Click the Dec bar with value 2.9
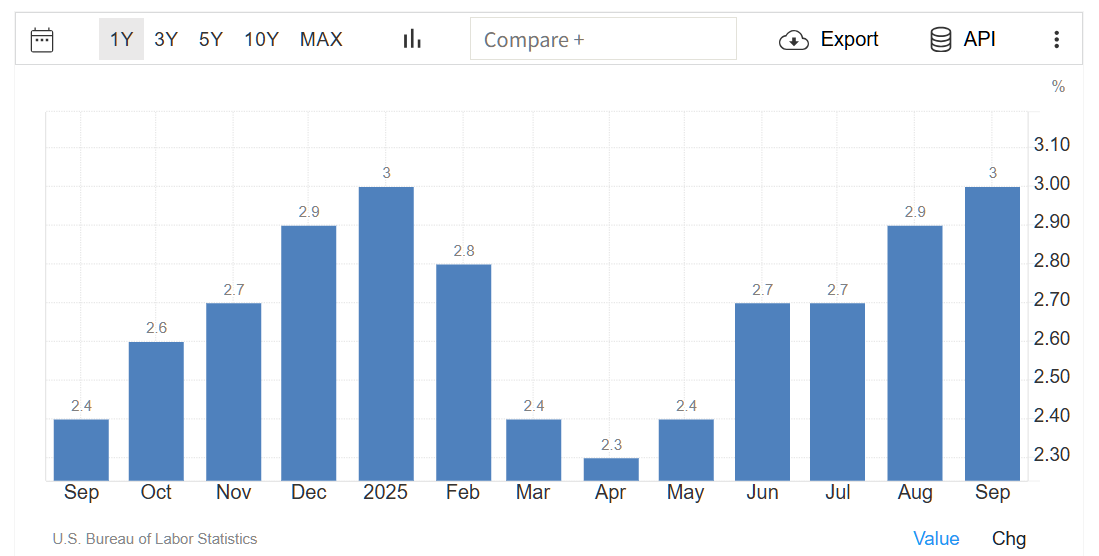The height and width of the screenshot is (556, 1099). [309, 352]
